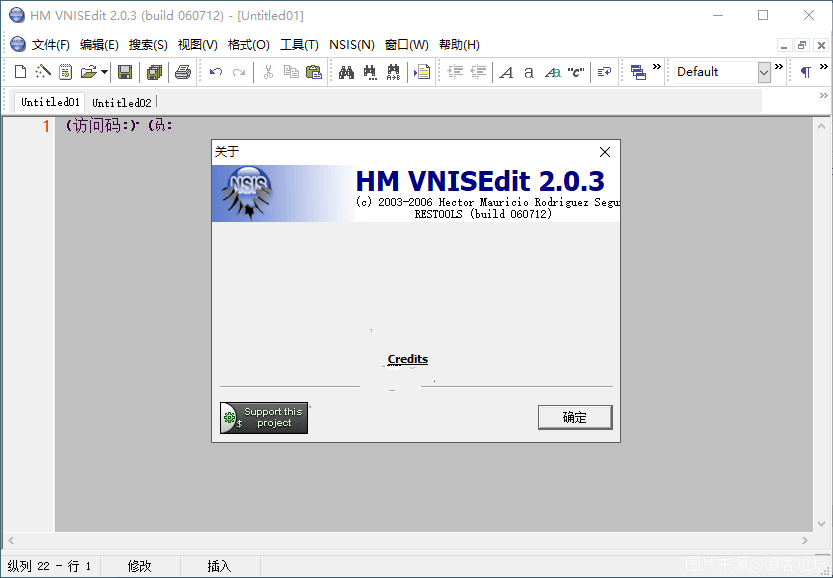Click the New script icon
833x578 pixels.
21,72
